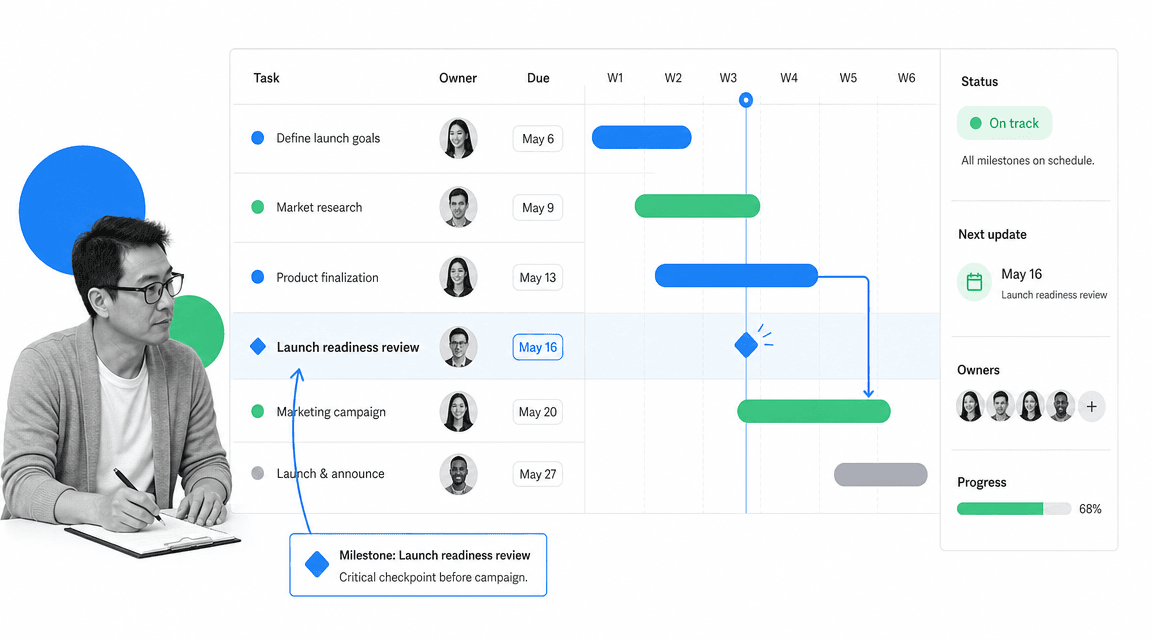The image size is (1152, 640).
Task: Click the current-date marker at top of timeline
Action: pyautogui.click(x=746, y=100)
